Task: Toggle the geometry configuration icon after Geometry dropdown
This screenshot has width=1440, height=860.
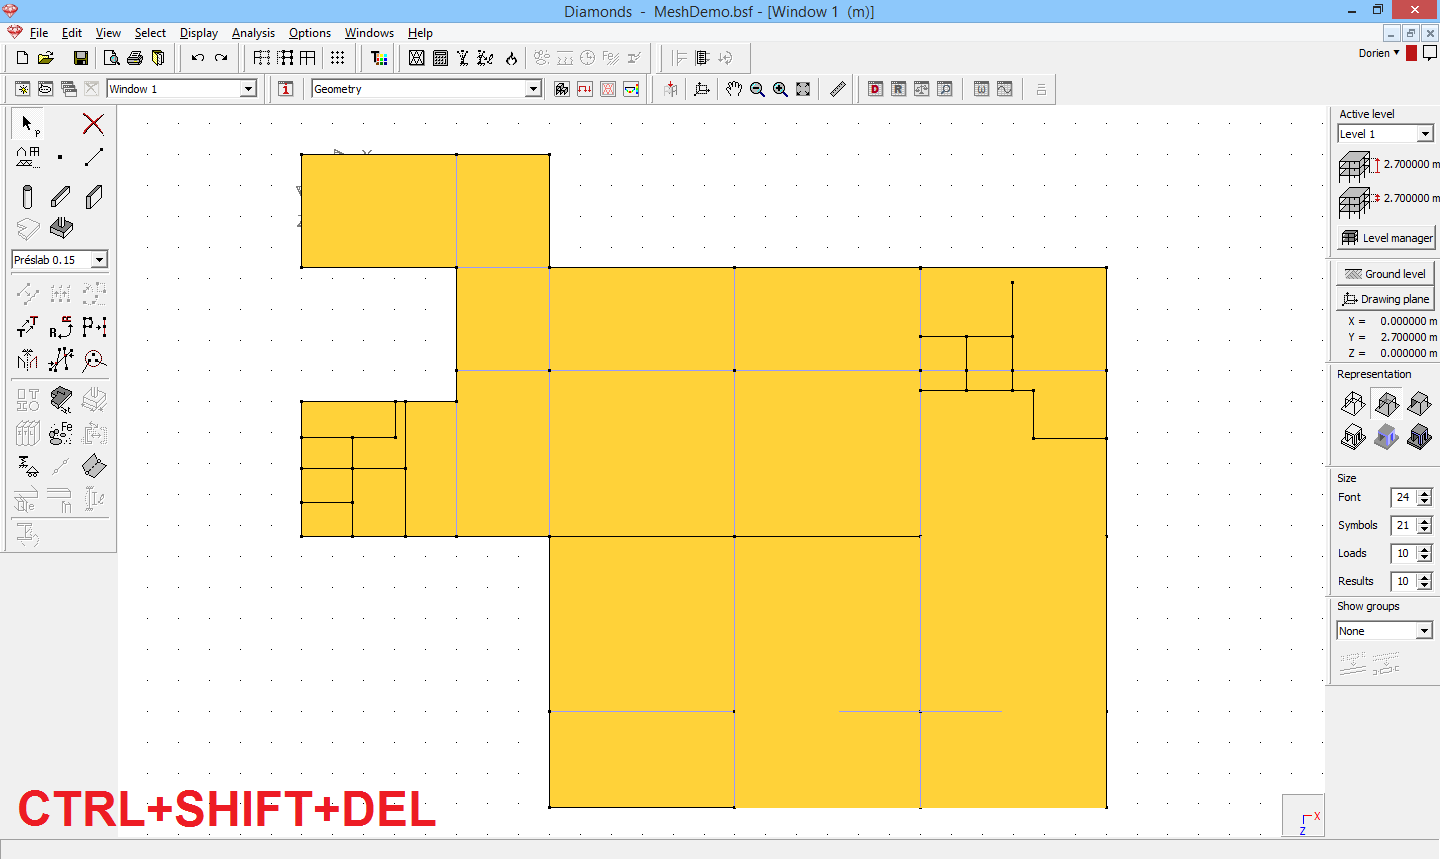Action: pyautogui.click(x=562, y=89)
